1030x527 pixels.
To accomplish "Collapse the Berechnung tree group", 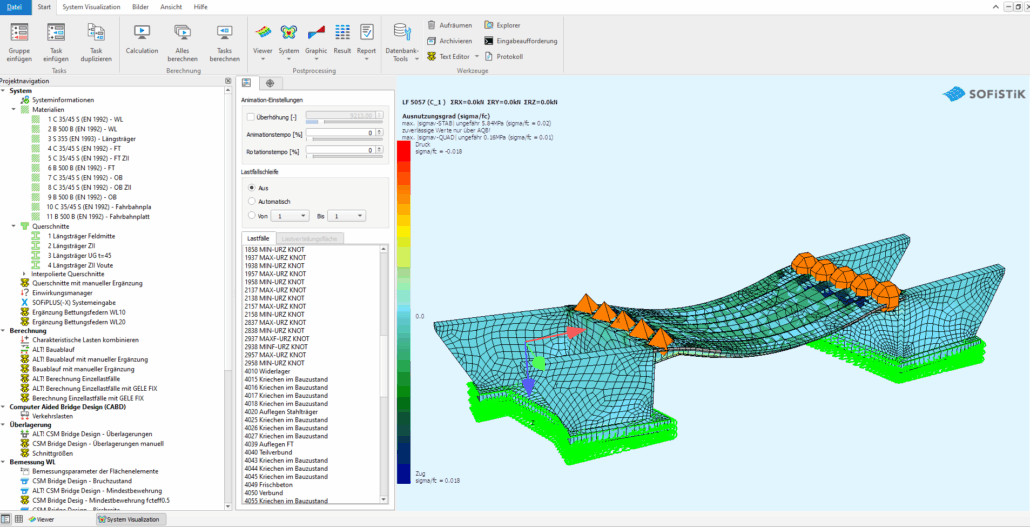I will click(4, 331).
